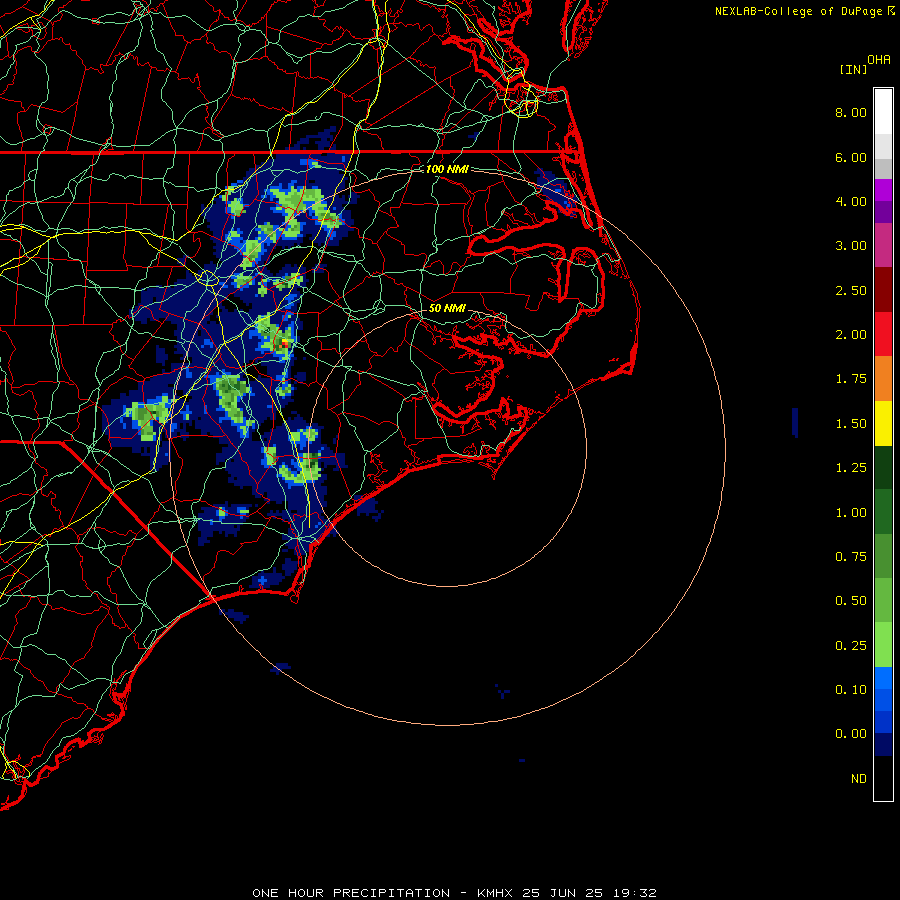Pick the bright green swatch beside 0.25
Screen dimensions: 900x900
click(883, 645)
